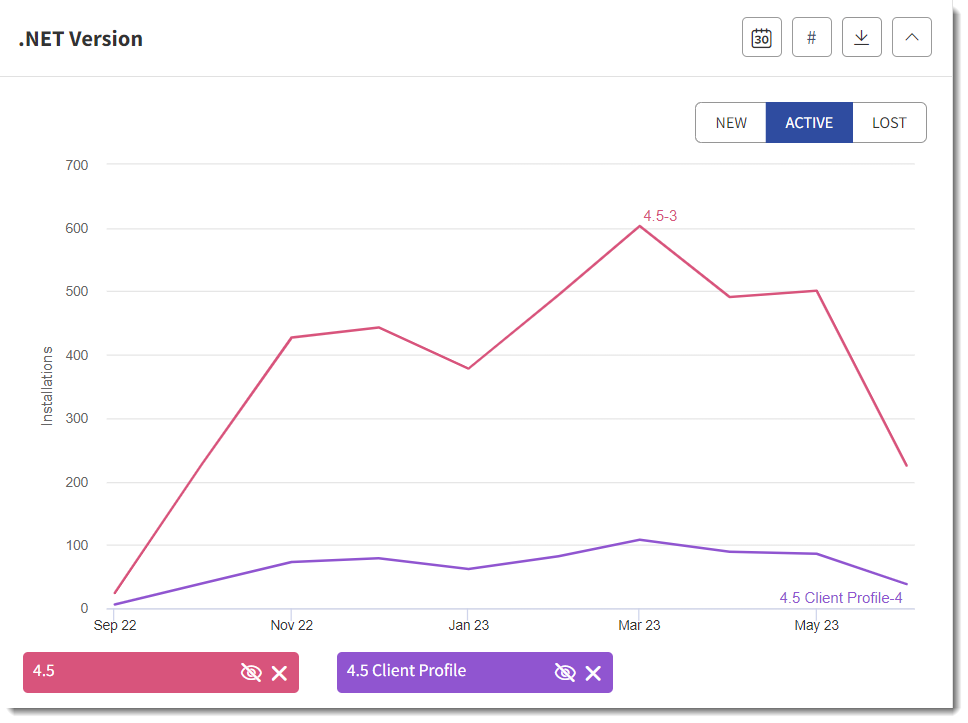Open the calendar date range picker
968x723 pixels.
click(761, 38)
